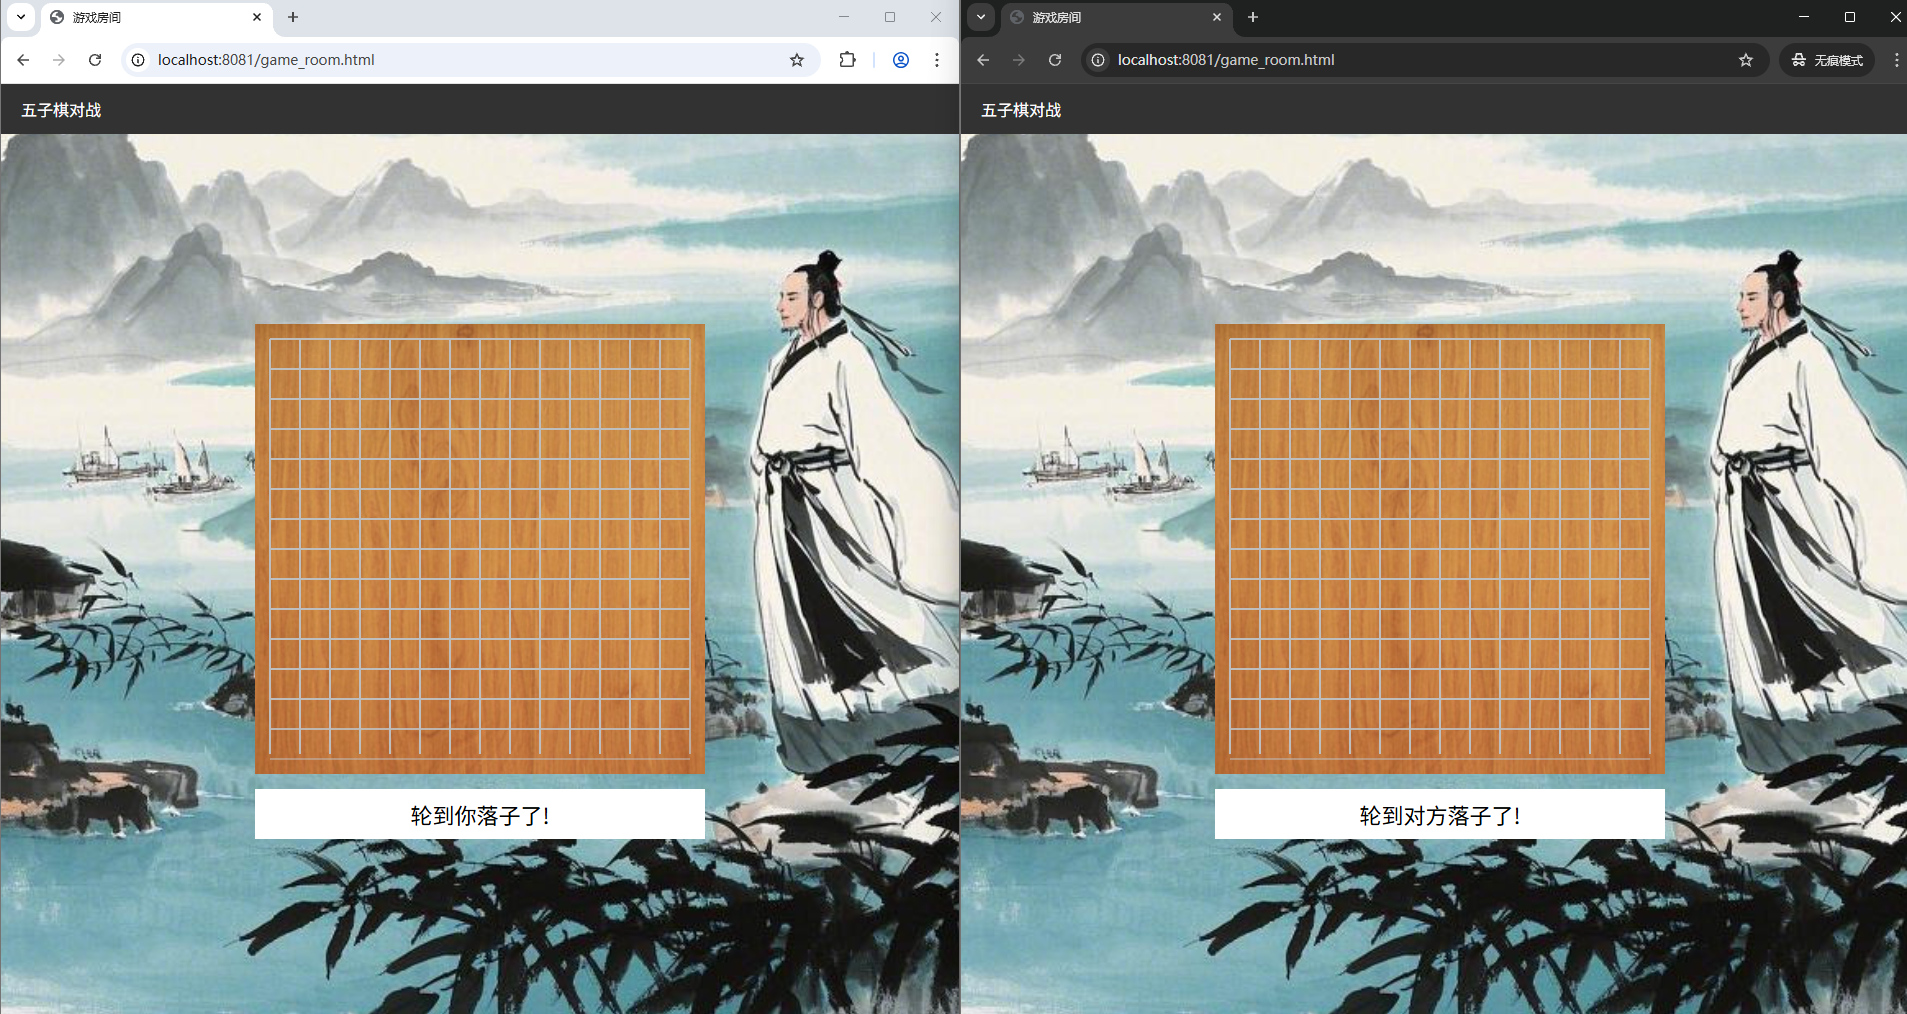Reload the page in the left browser window
This screenshot has width=1907, height=1014.
[x=95, y=60]
